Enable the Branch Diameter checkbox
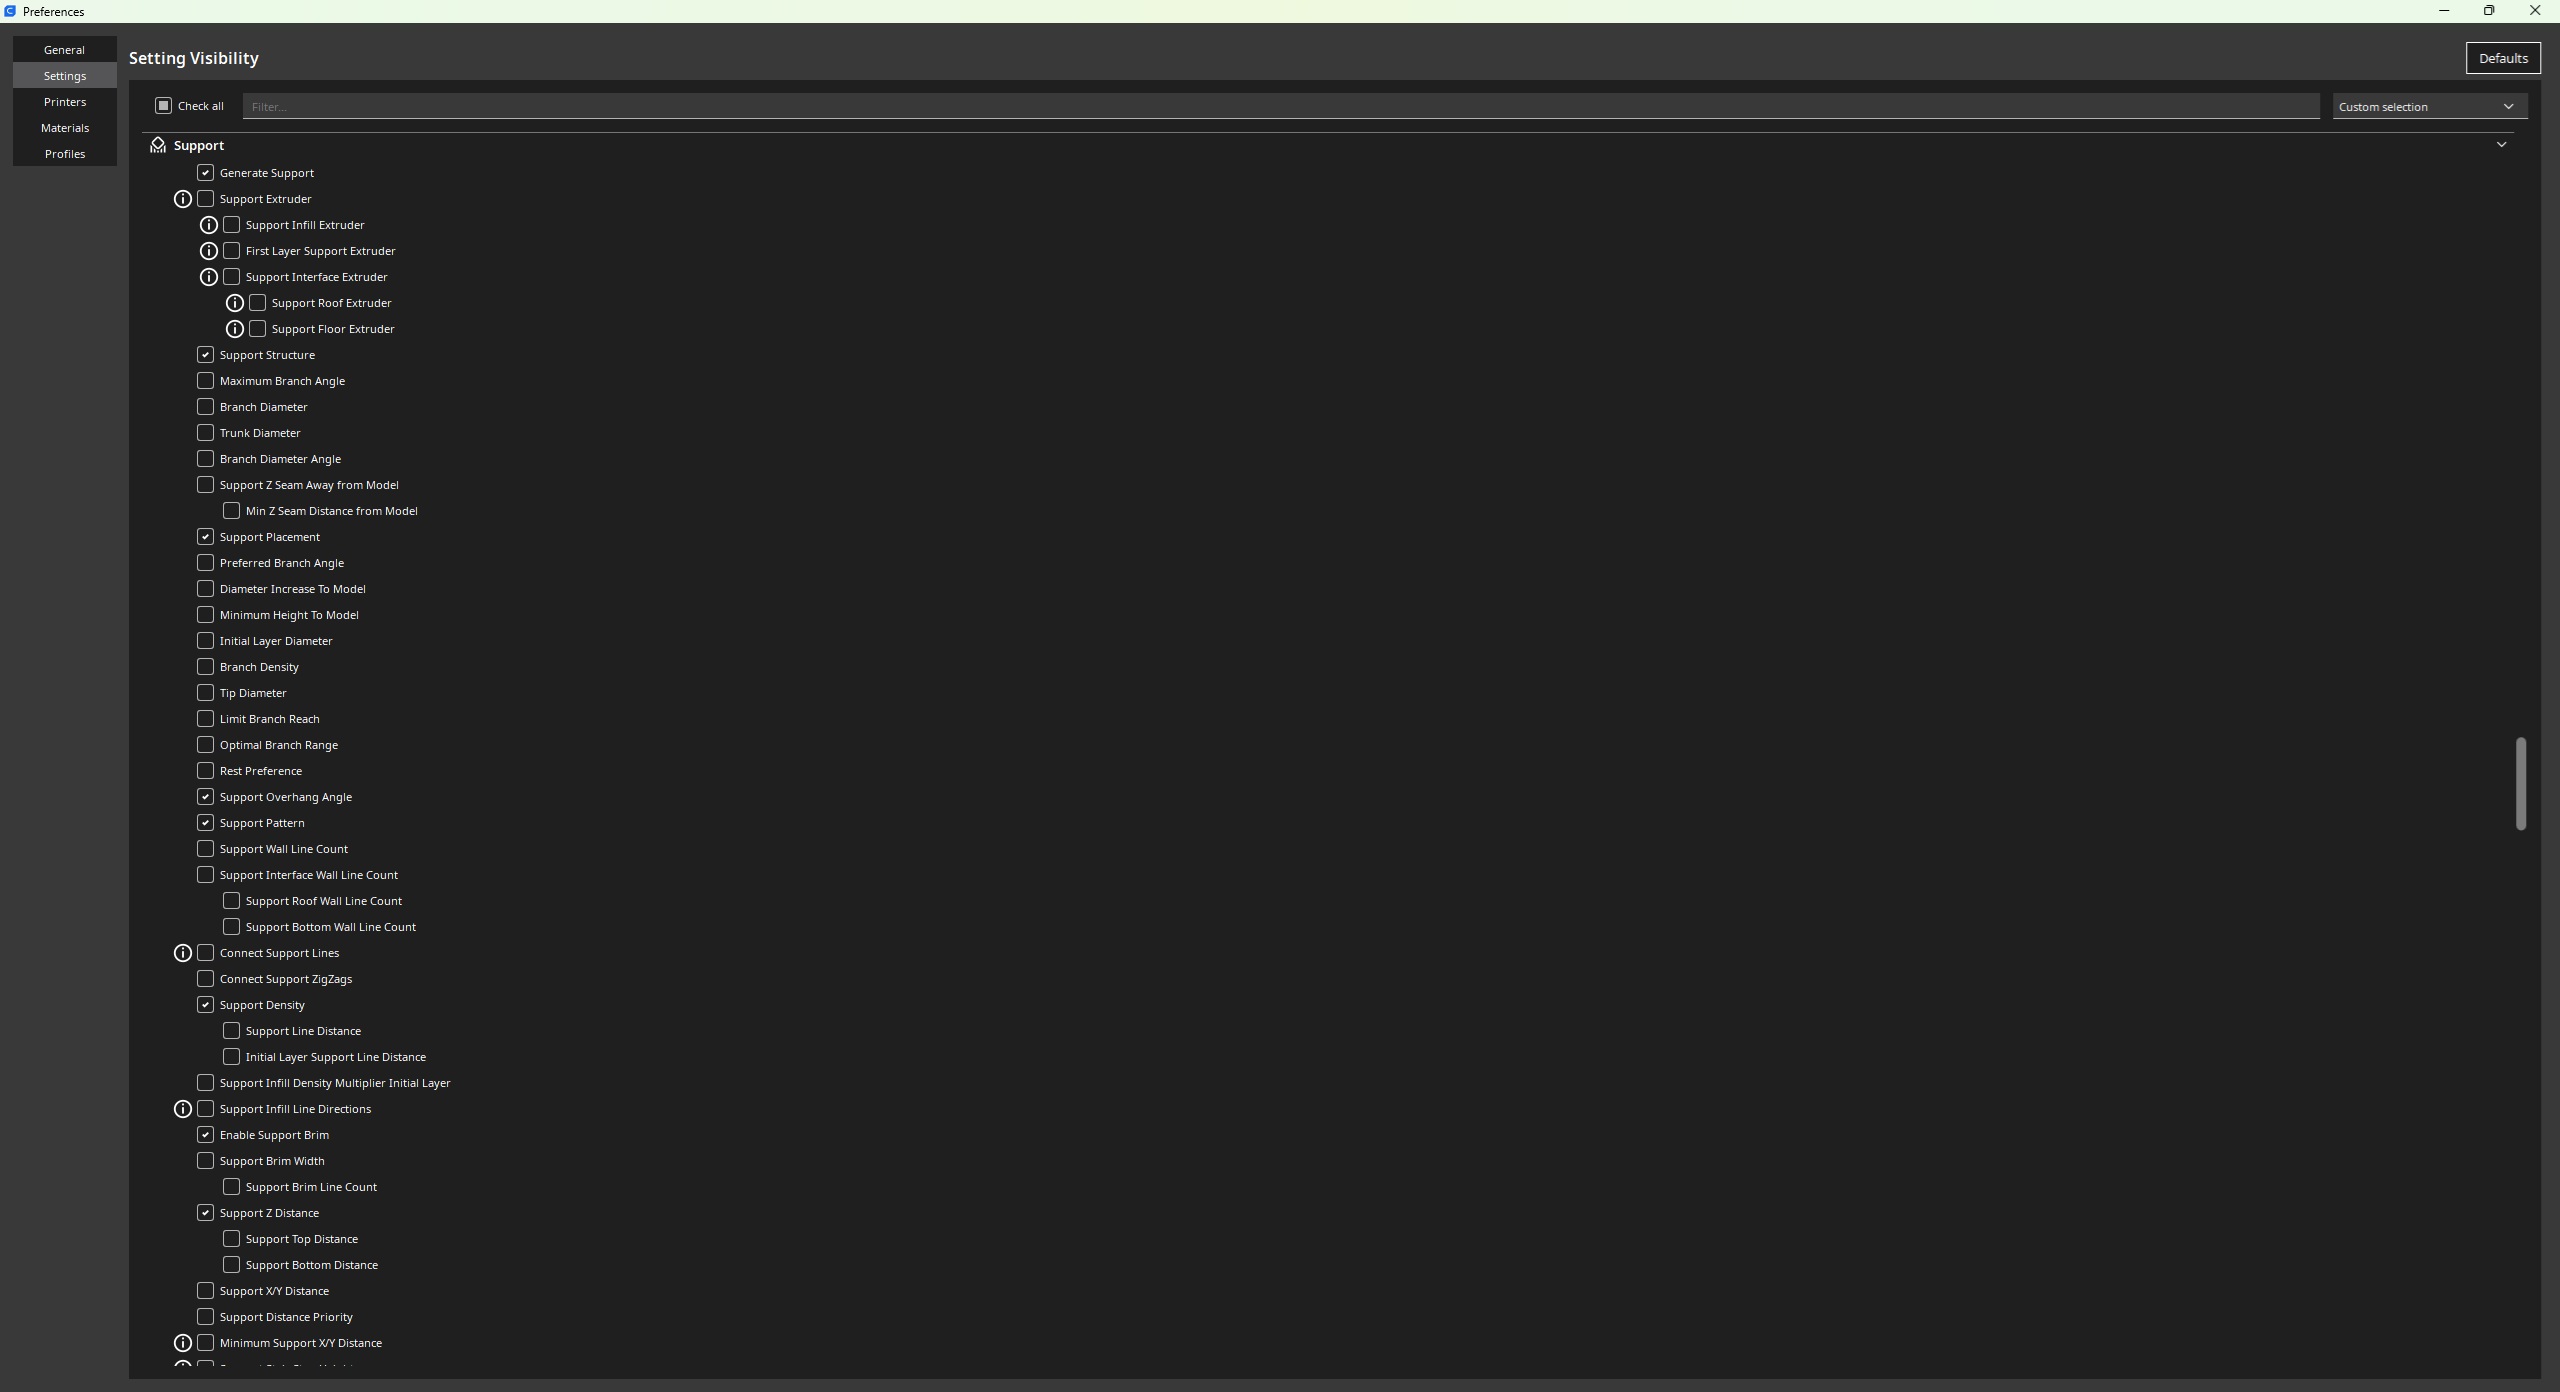 click(205, 407)
